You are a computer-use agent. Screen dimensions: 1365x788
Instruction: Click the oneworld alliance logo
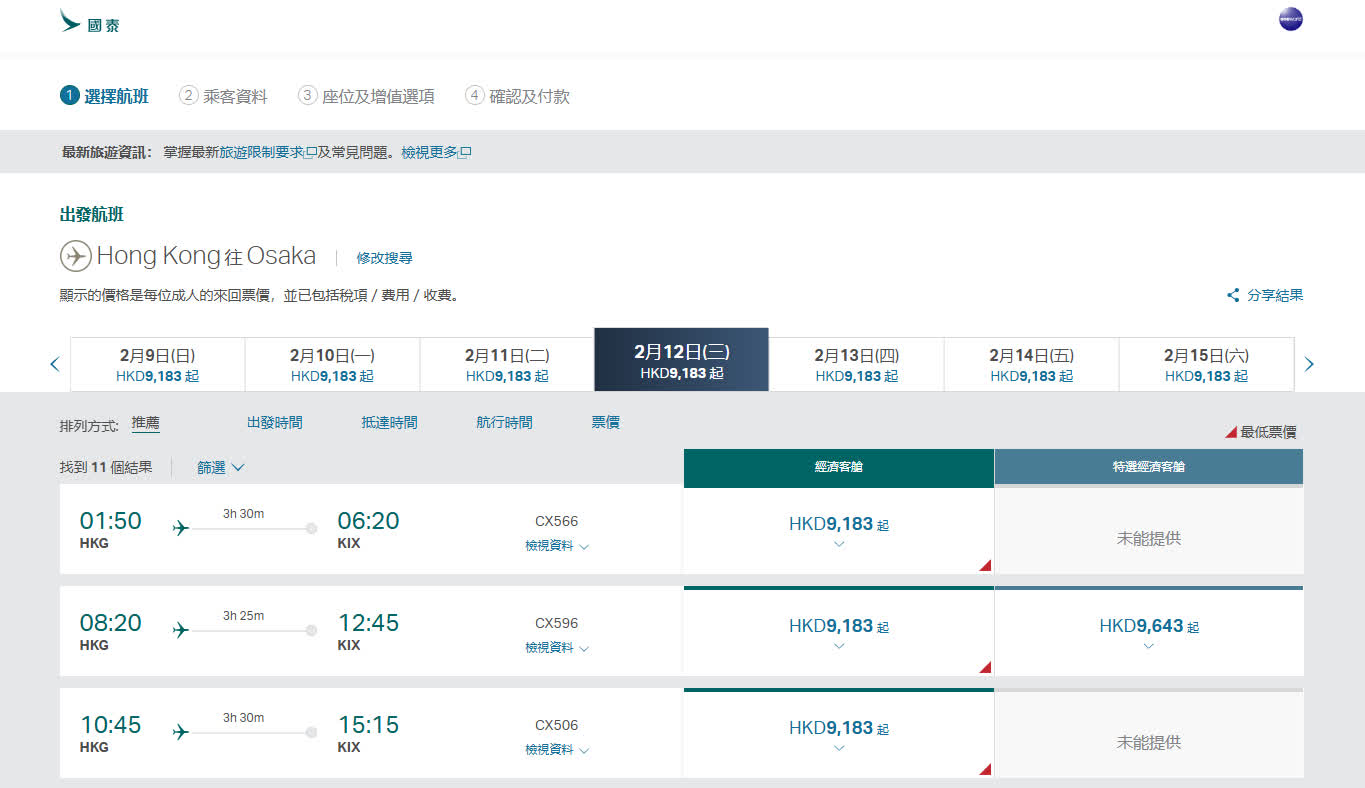click(x=1290, y=20)
